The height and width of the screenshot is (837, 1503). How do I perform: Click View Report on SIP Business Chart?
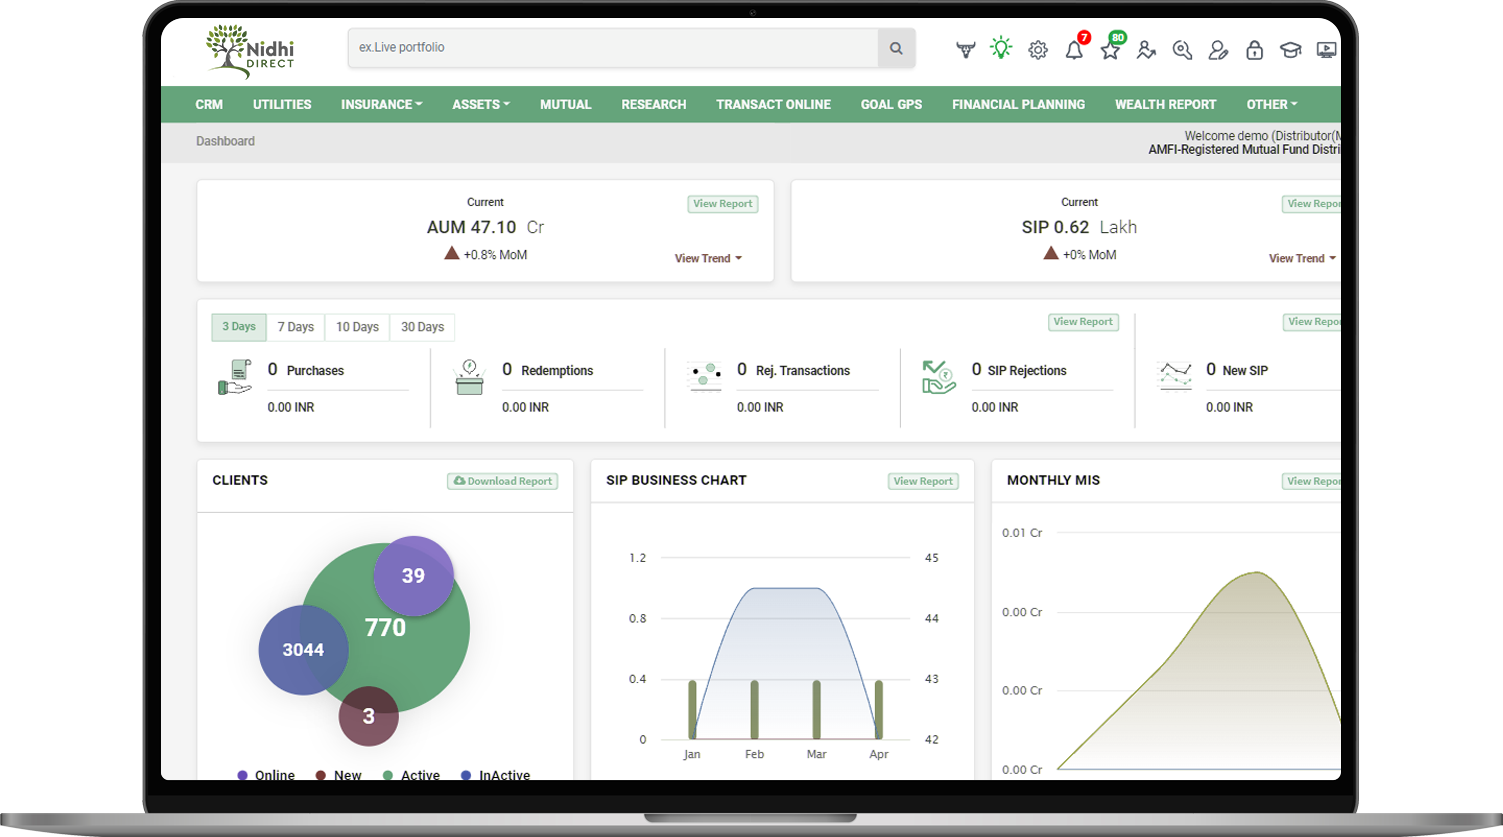point(923,481)
